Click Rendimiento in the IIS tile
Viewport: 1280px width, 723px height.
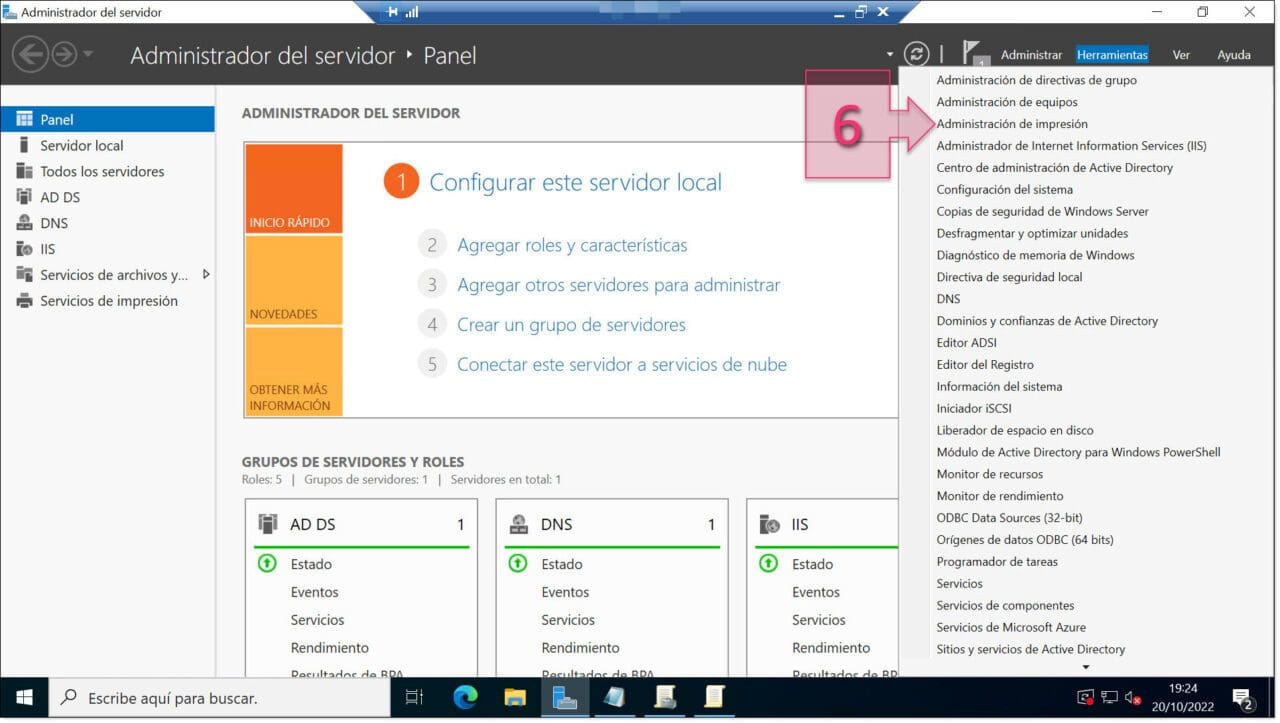pyautogui.click(x=831, y=648)
